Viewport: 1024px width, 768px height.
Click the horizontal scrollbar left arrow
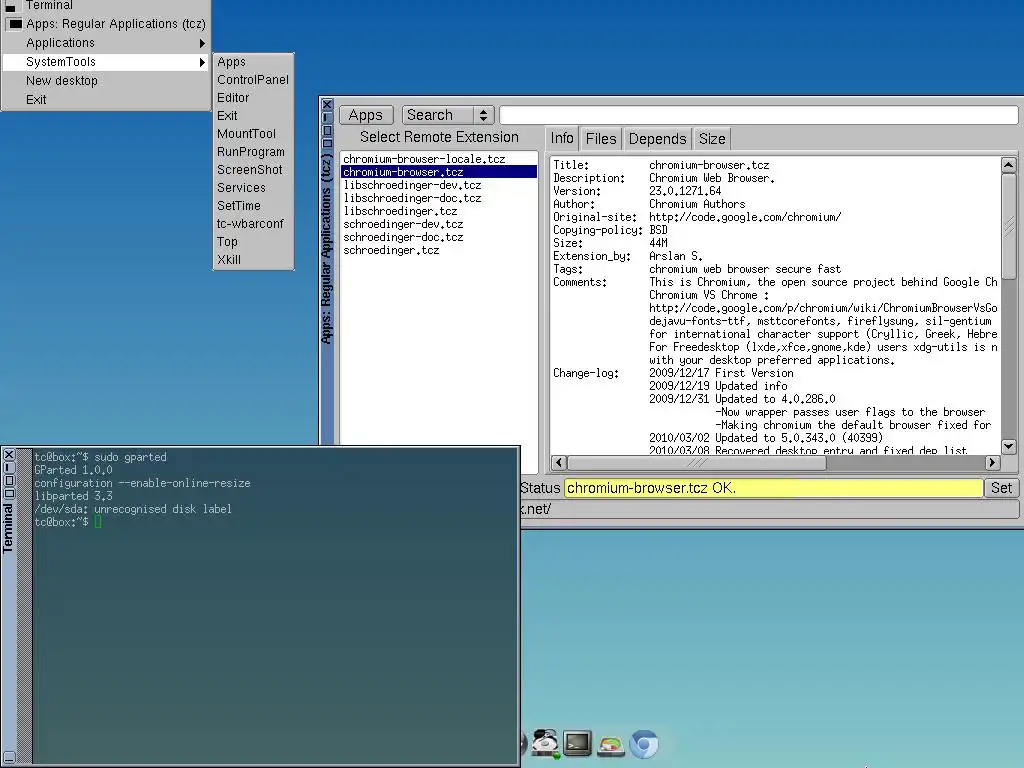(x=558, y=462)
